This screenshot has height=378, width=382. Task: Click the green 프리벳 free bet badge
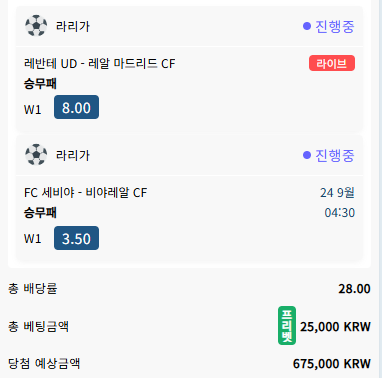click(287, 326)
